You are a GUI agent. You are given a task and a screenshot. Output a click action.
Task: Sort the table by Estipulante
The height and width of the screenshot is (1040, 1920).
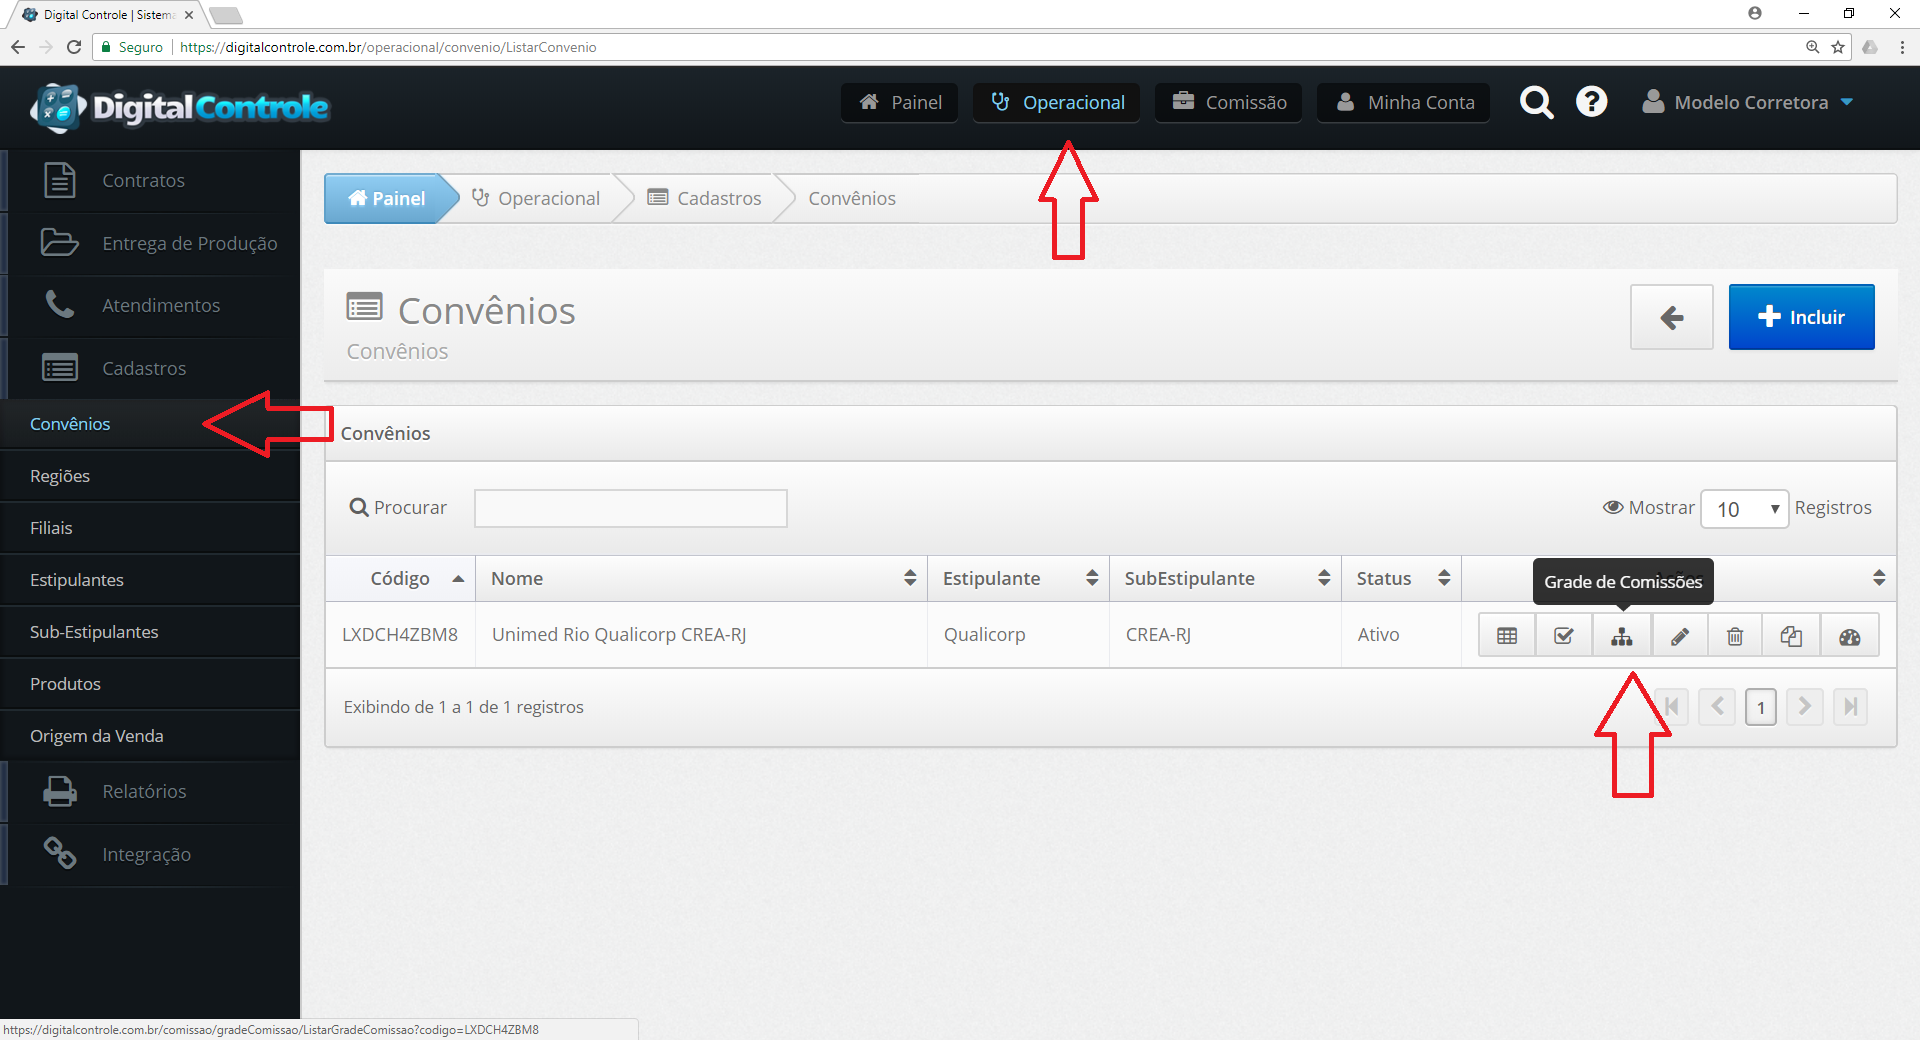tap(1019, 579)
